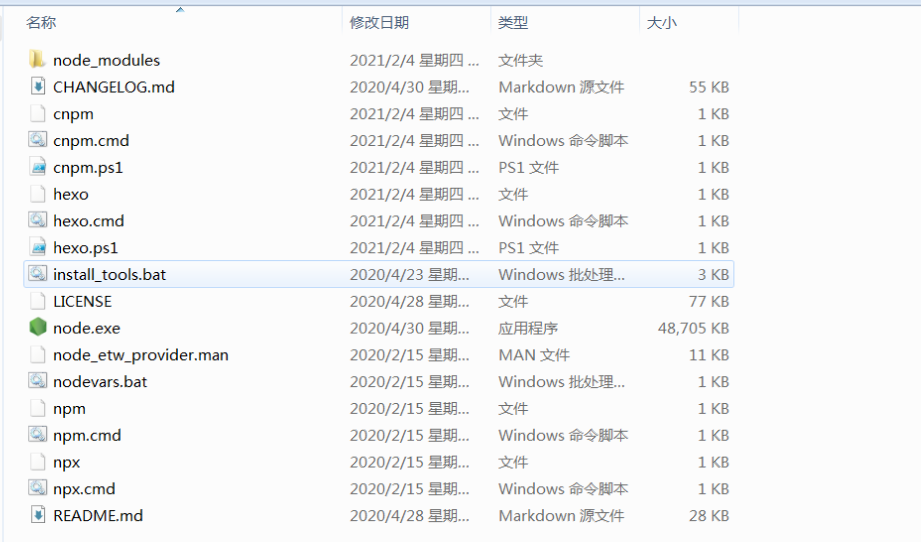Click the blank icon of cnpm file
Viewport: 921px width, 542px height.
point(38,113)
